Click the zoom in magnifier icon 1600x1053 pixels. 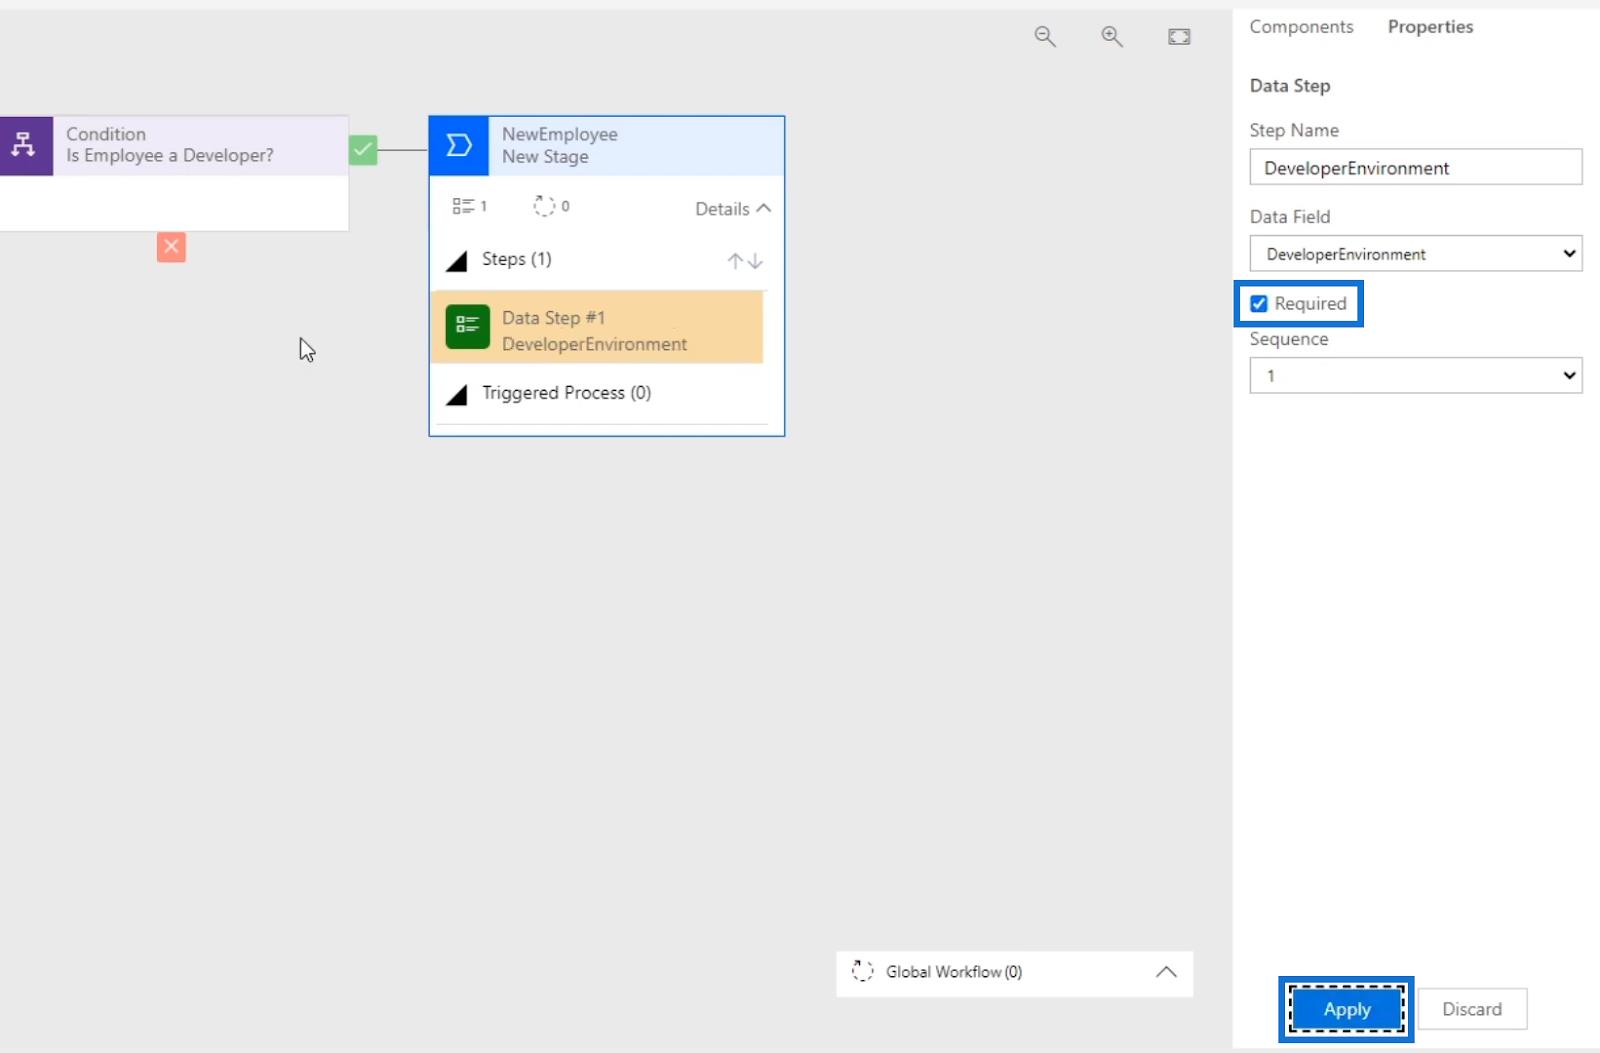[1112, 37]
